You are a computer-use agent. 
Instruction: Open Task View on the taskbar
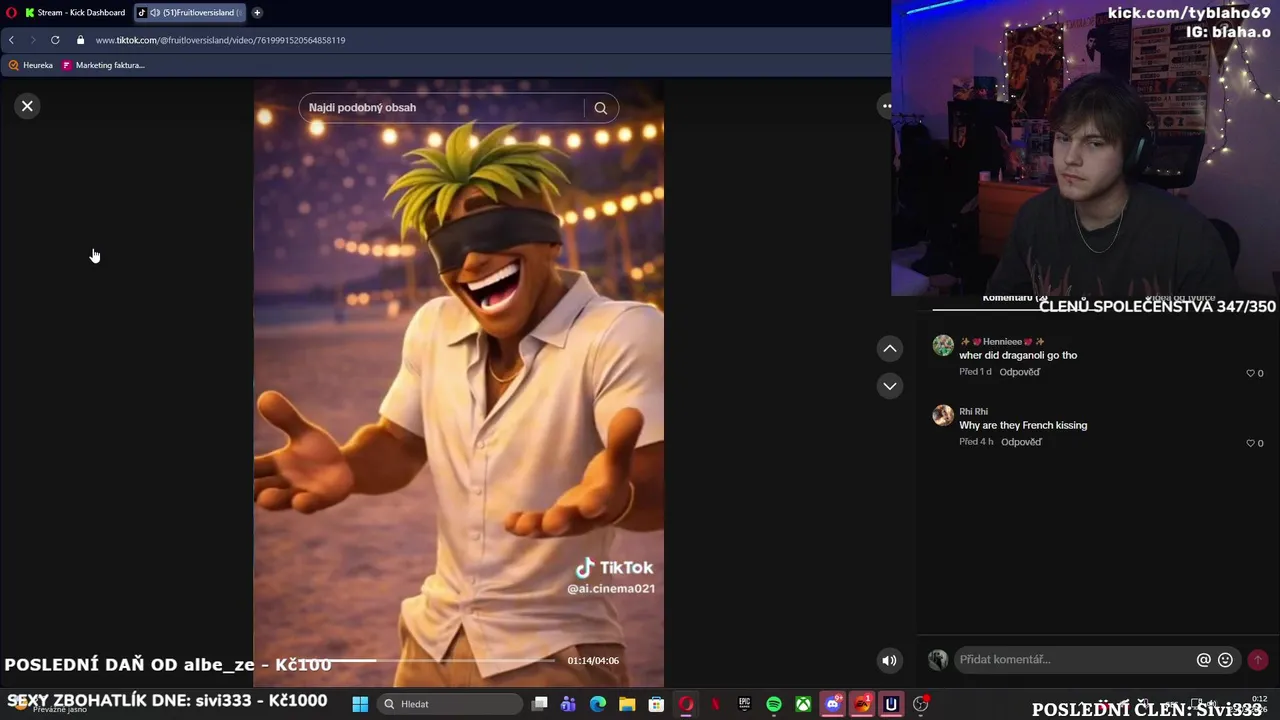[540, 704]
